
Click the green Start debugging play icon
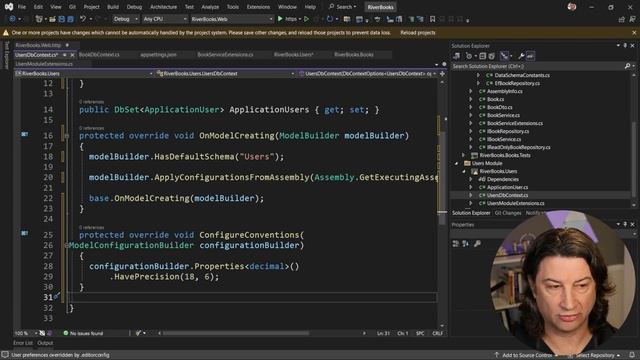click(x=280, y=19)
